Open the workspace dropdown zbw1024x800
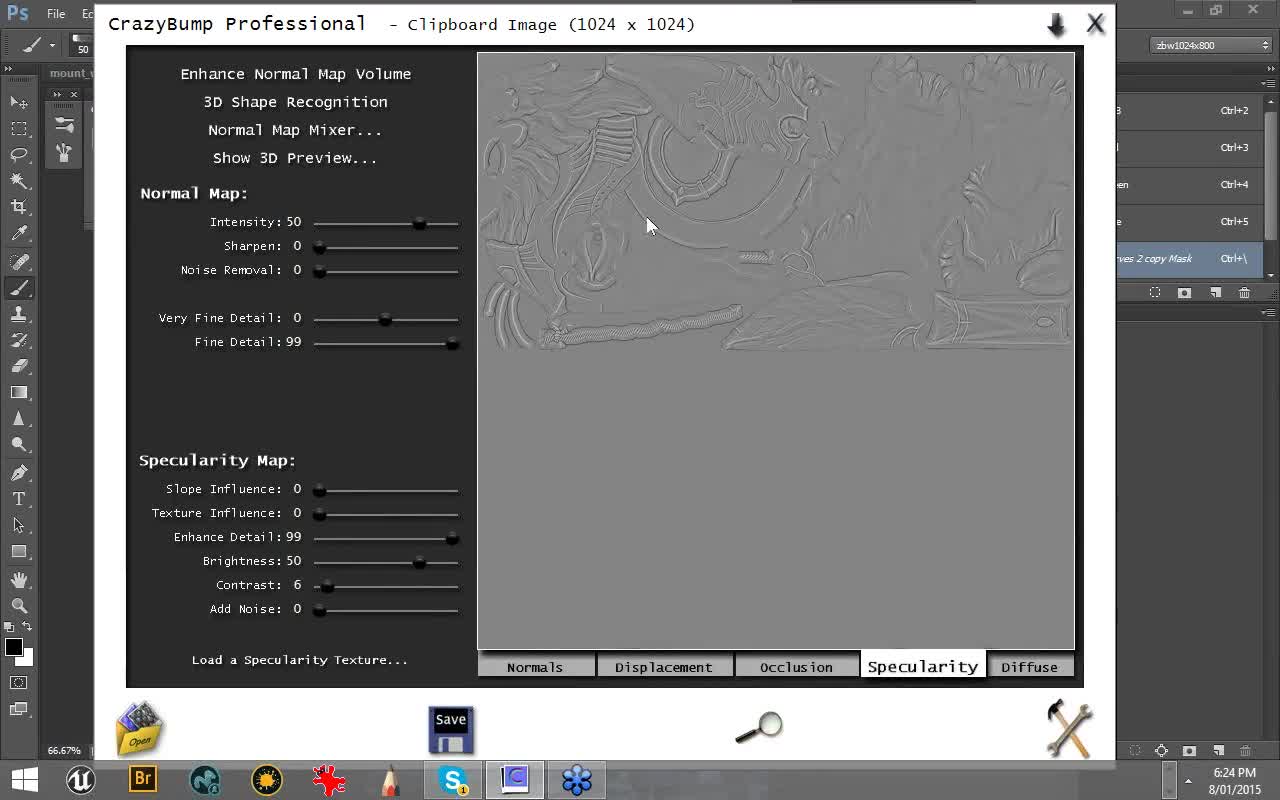This screenshot has width=1280, height=800. point(1210,45)
